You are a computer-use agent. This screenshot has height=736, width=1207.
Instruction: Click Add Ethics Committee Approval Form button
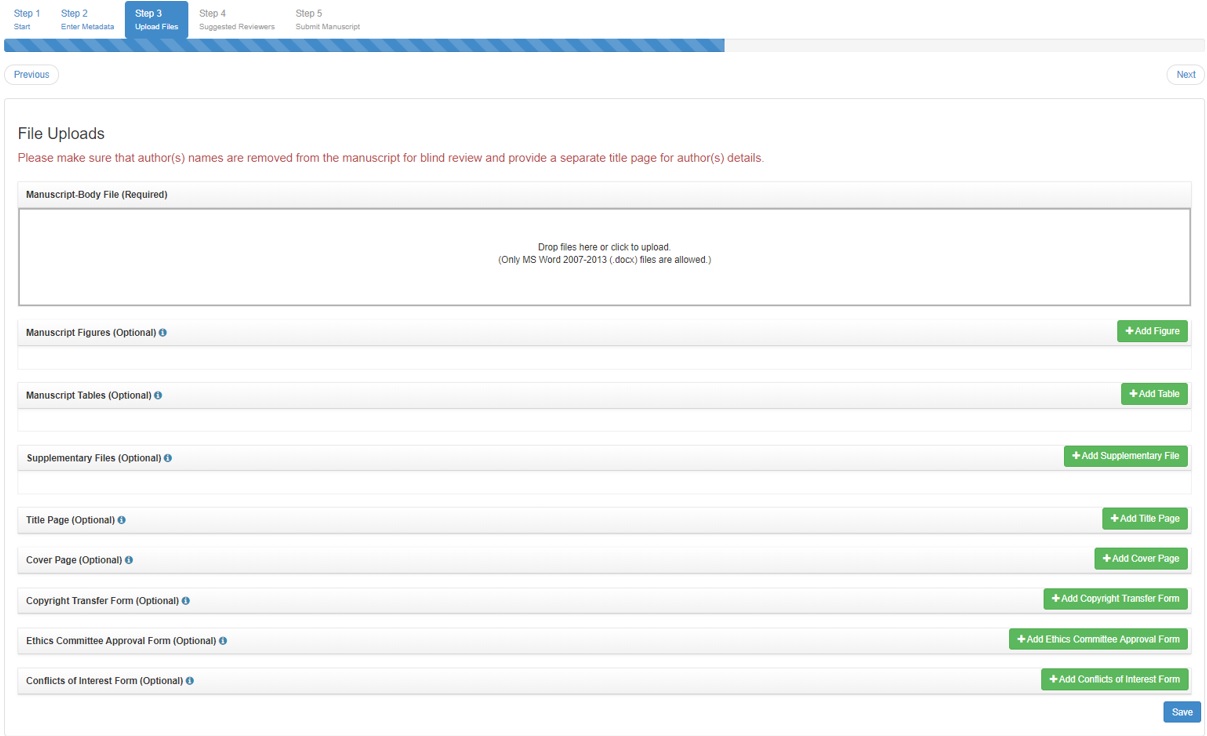1098,639
